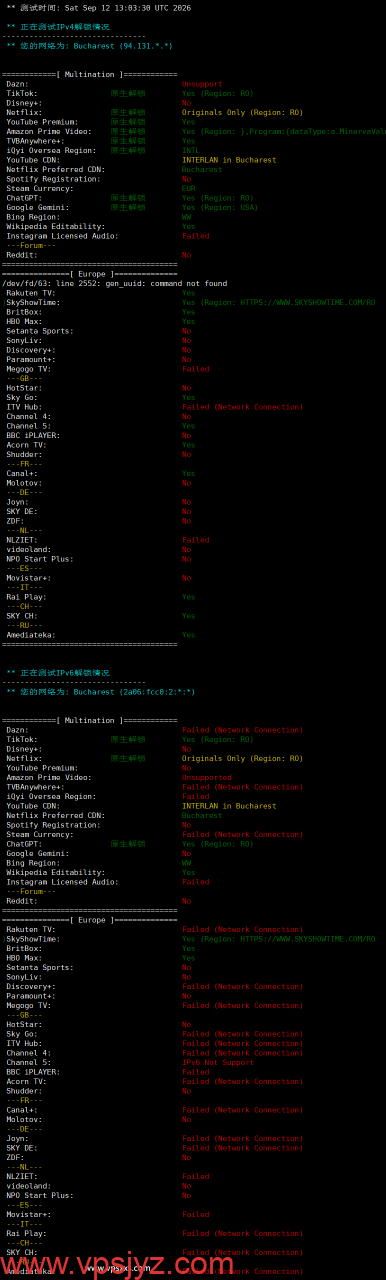The height and width of the screenshot is (1280, 386).
Task: Select the "Europe" header in the IPv4 section
Action: pyautogui.click(x=91, y=274)
